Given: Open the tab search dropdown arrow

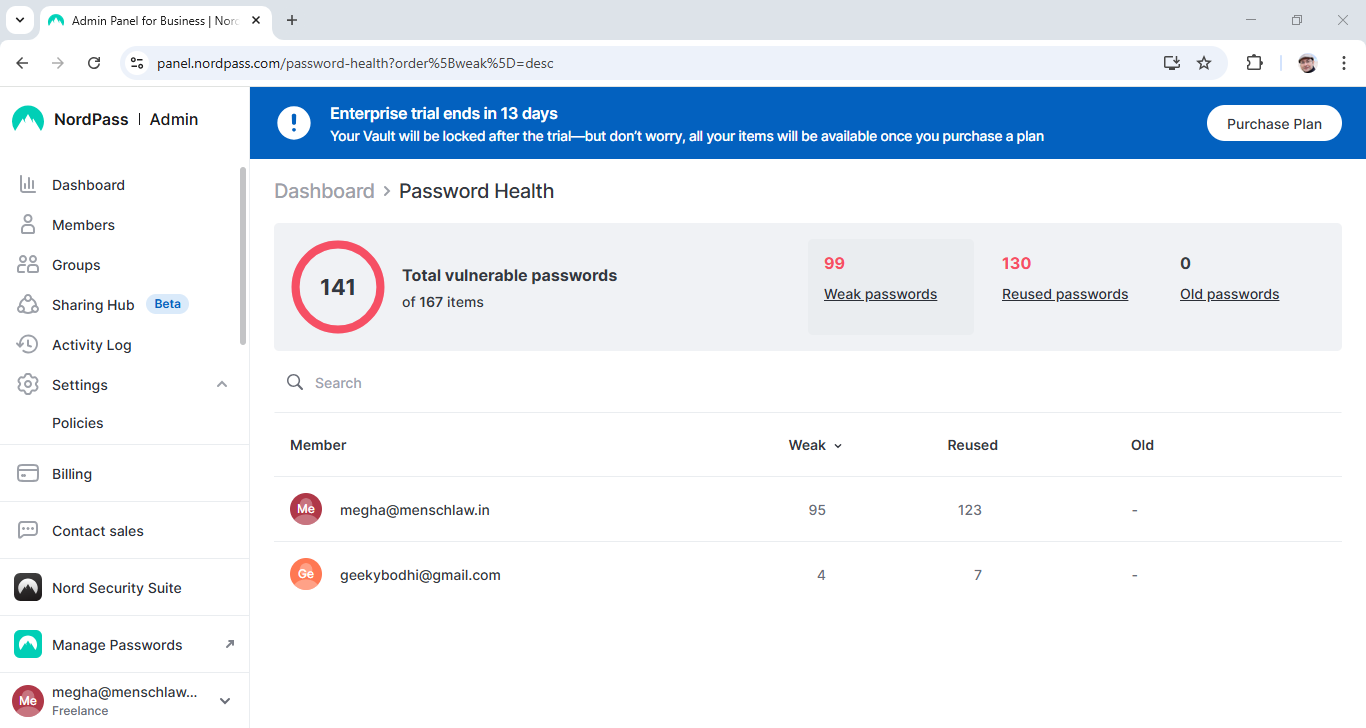Looking at the screenshot, I should pos(19,20).
